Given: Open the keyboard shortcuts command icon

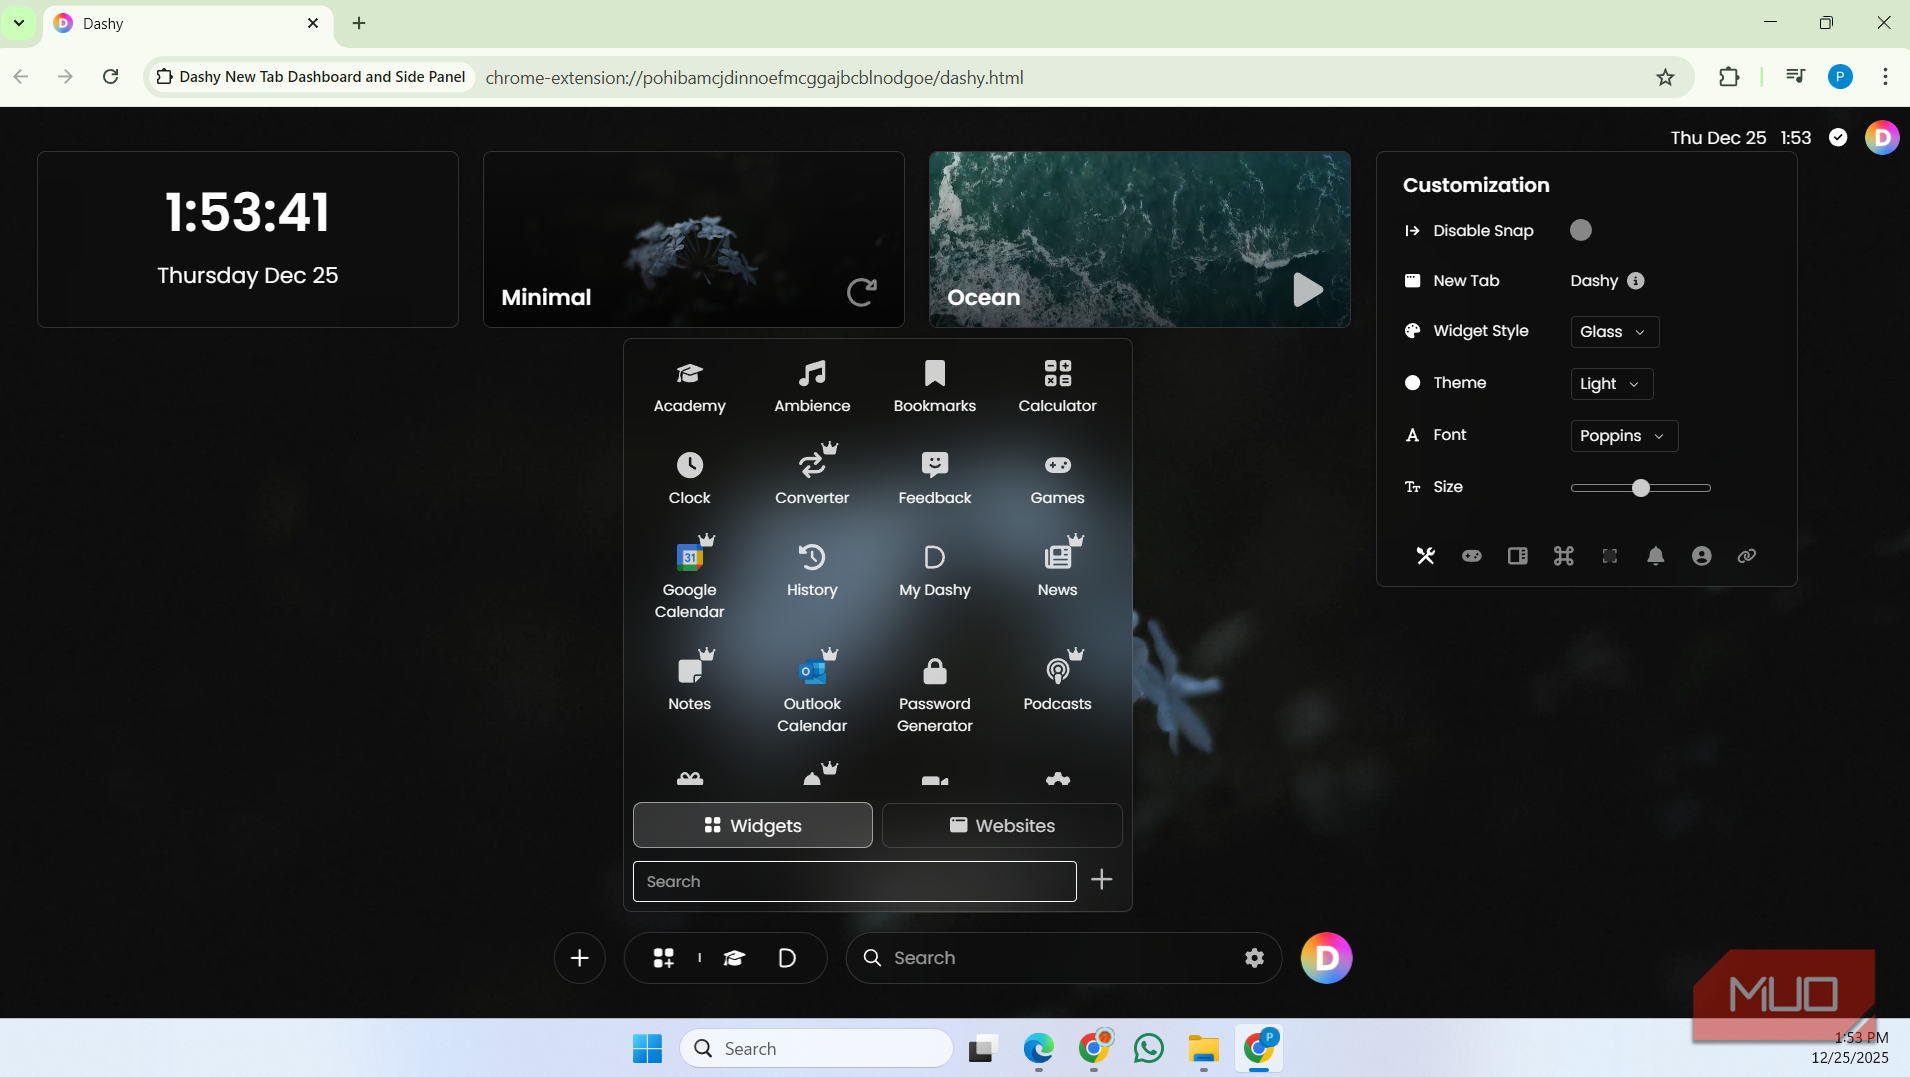Looking at the screenshot, I should click(x=1563, y=556).
